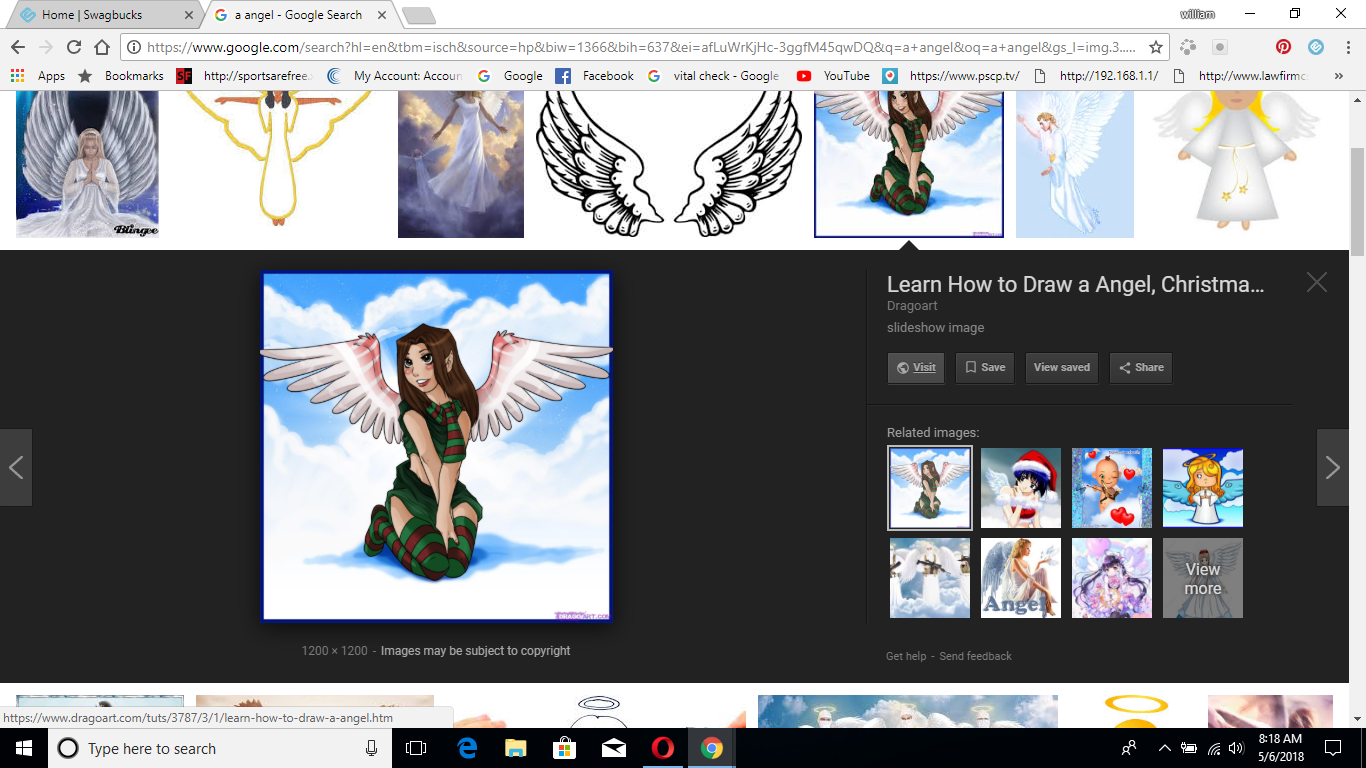Open File Explorer from the taskbar
This screenshot has height=768, width=1366.
(515, 748)
